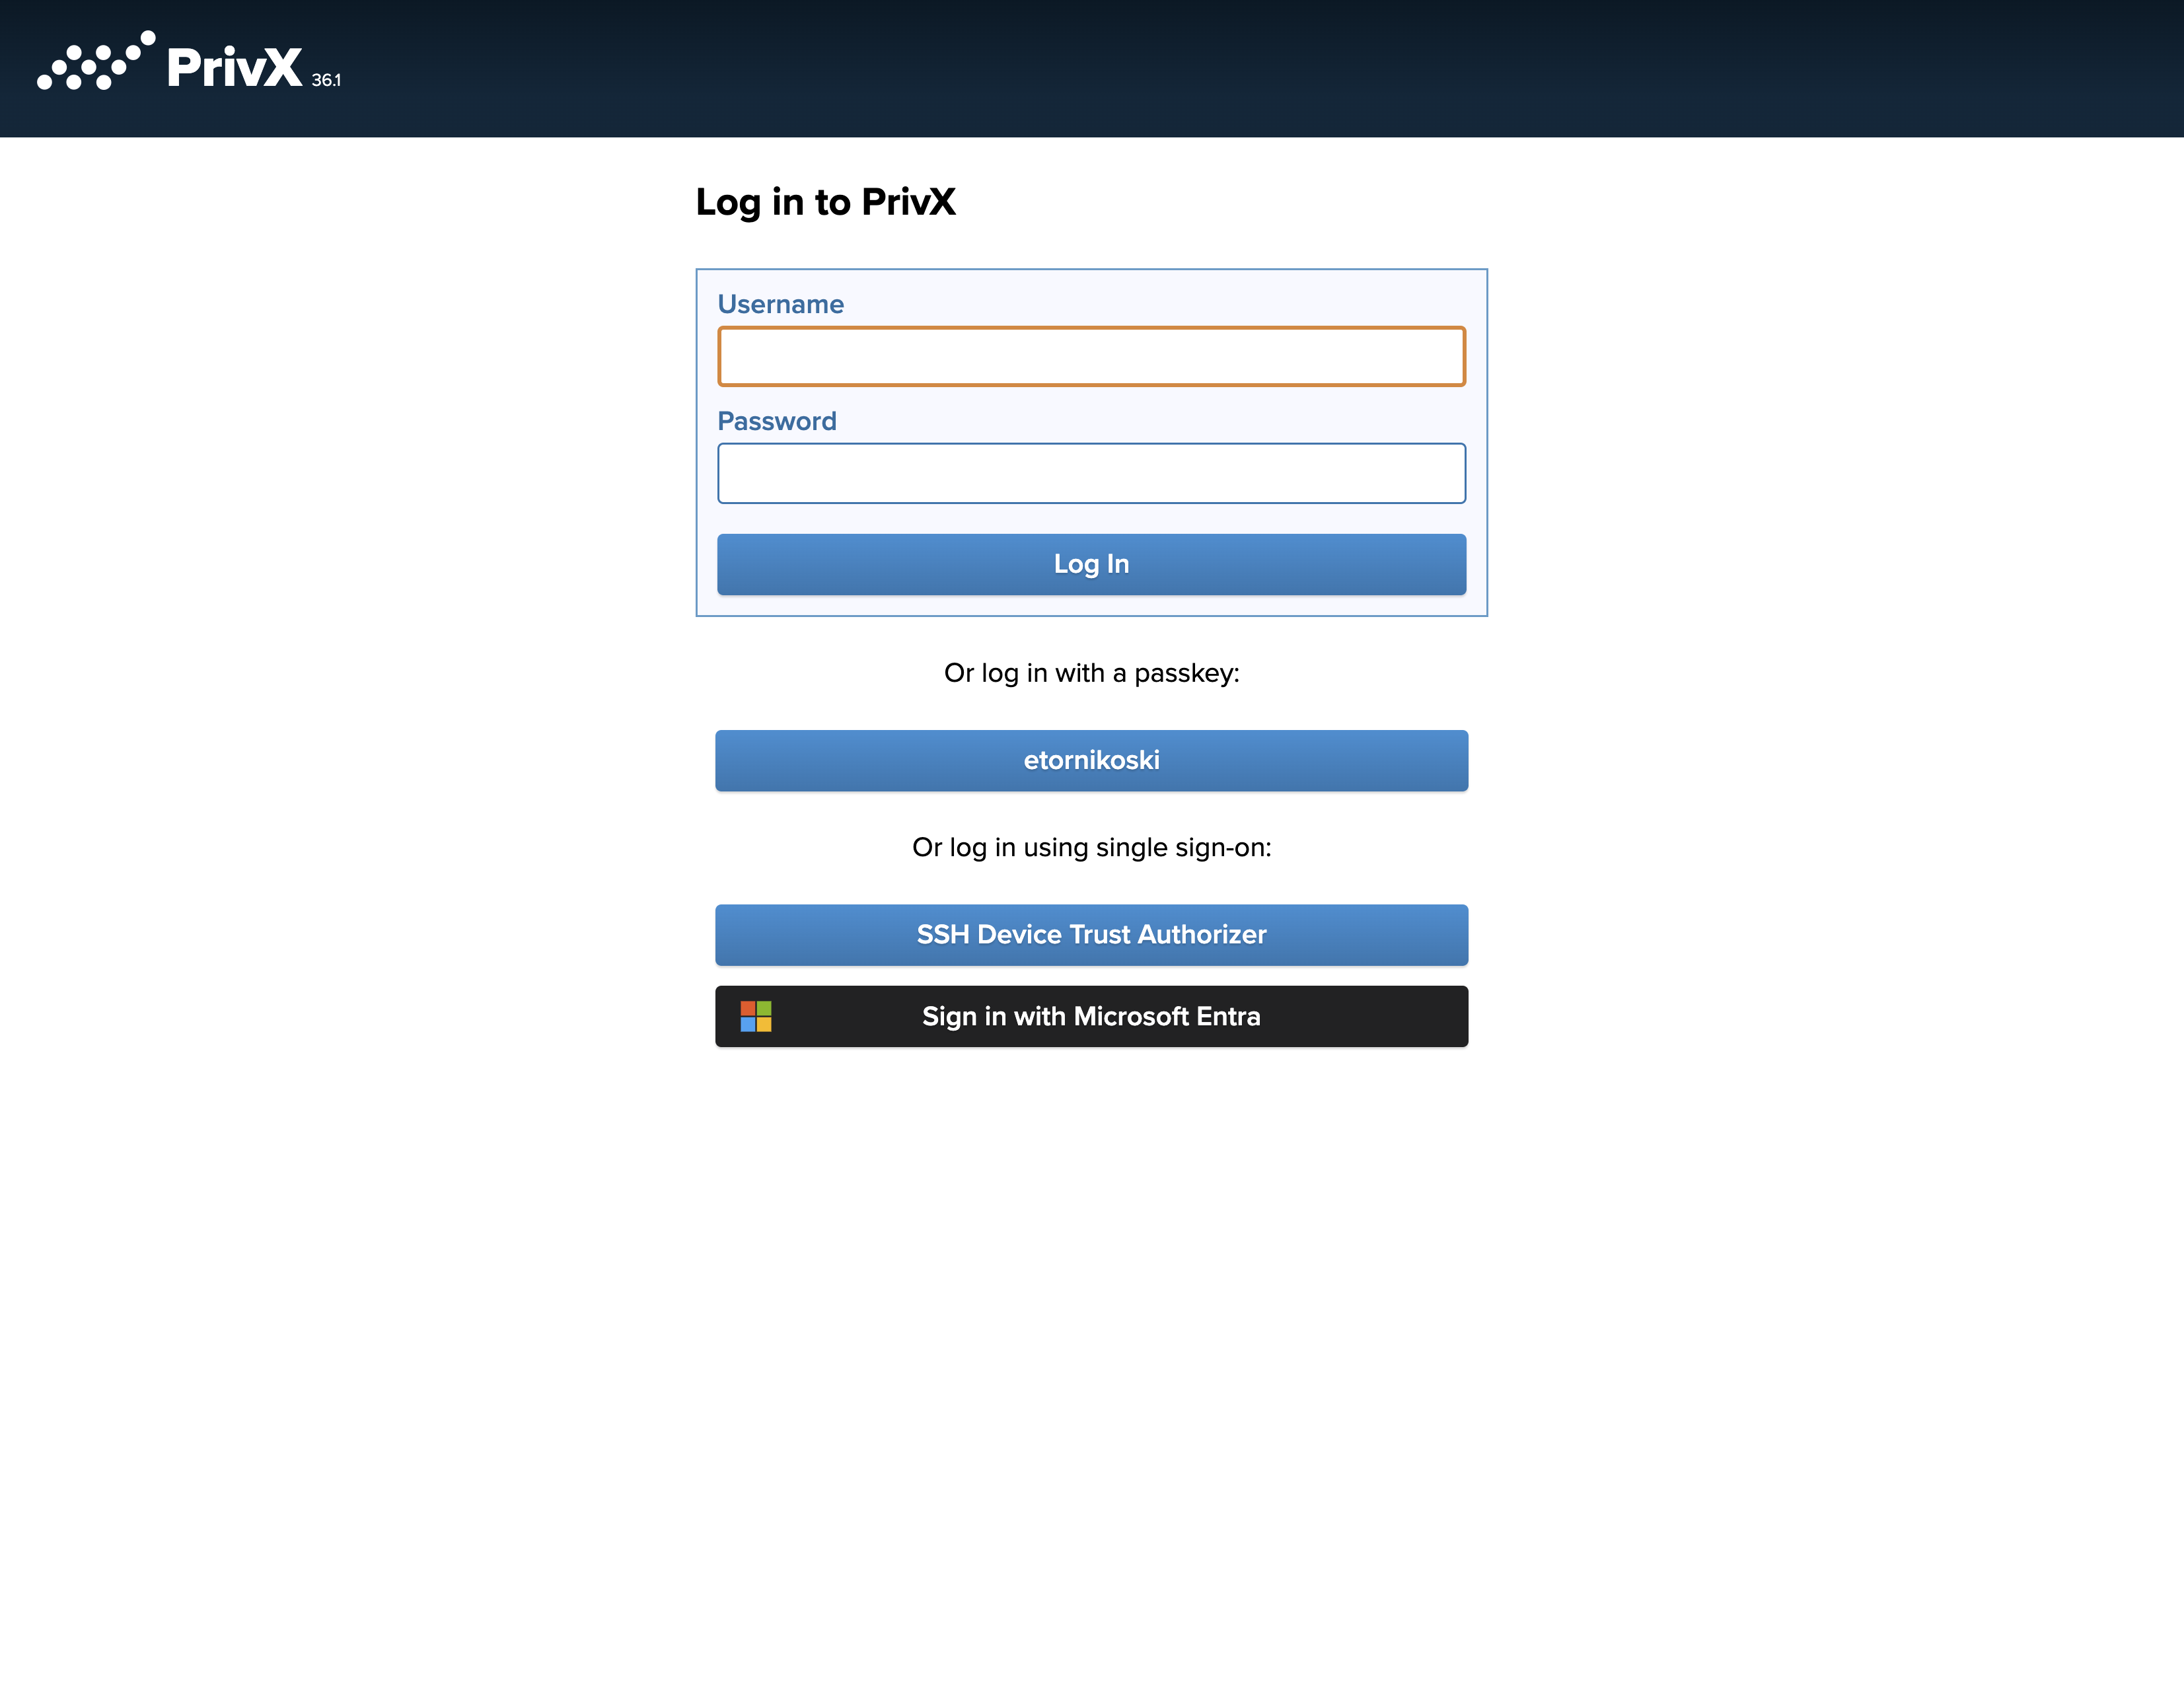2184x1682 pixels.
Task: Click the Microsoft logo icon
Action: click(756, 1016)
